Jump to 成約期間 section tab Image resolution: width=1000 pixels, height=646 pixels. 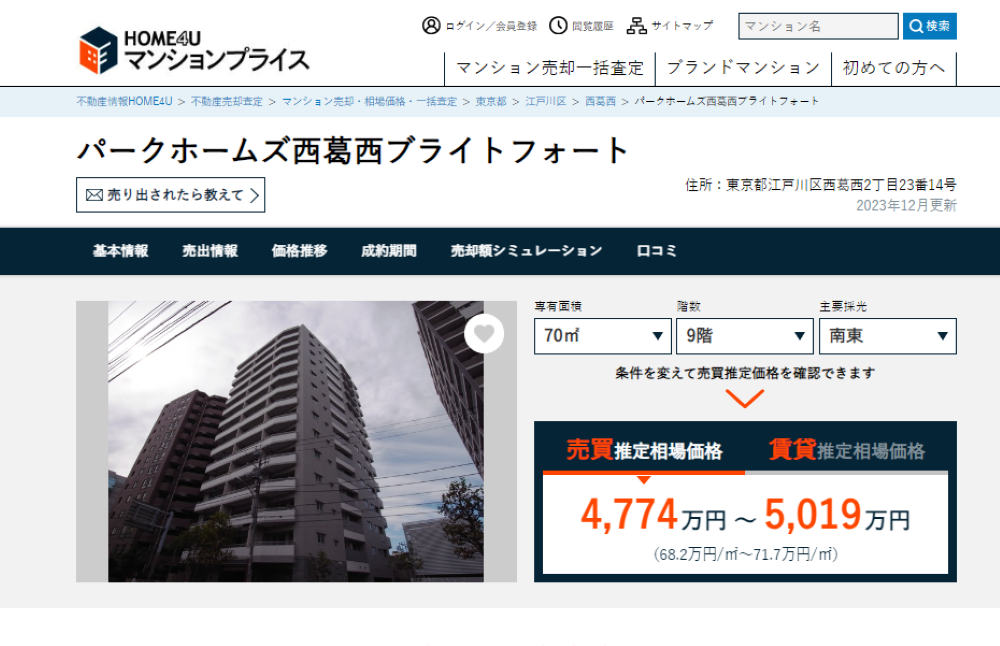[x=388, y=251]
